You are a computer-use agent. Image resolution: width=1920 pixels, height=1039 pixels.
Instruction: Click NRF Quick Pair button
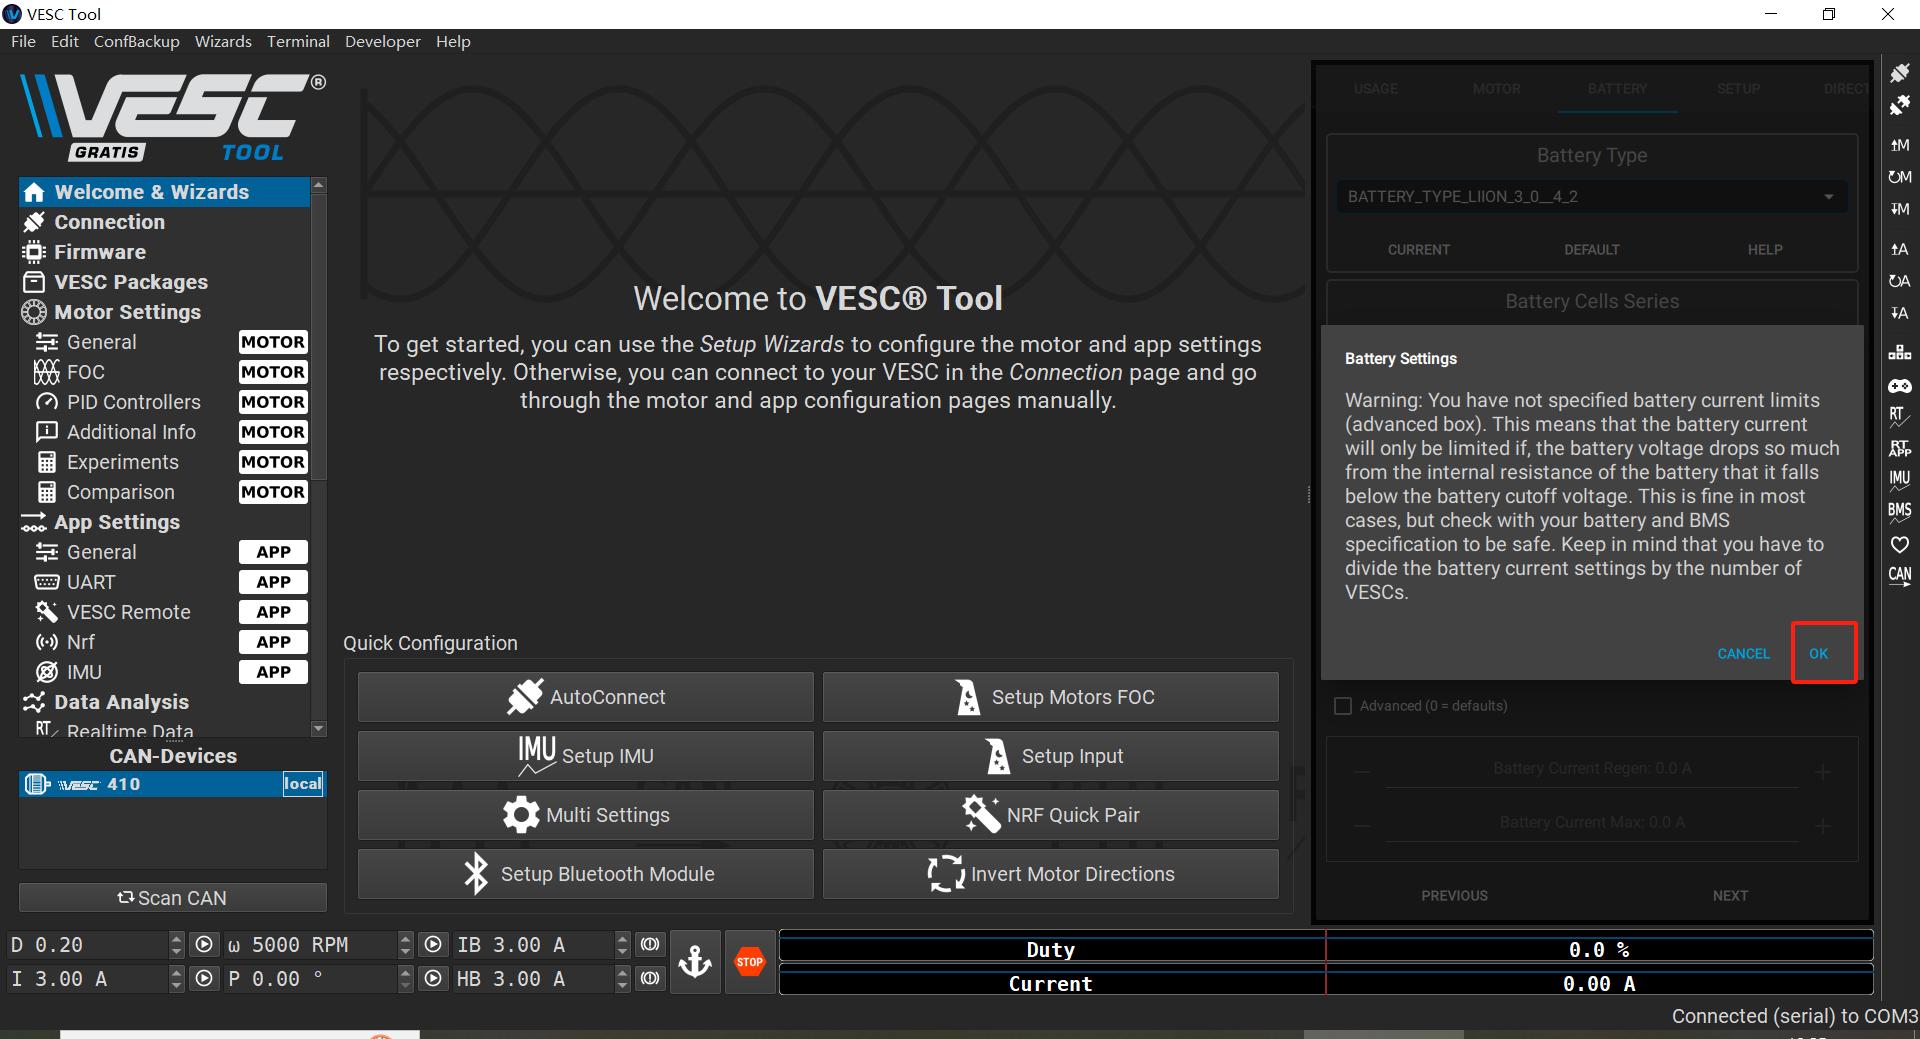pos(1051,815)
